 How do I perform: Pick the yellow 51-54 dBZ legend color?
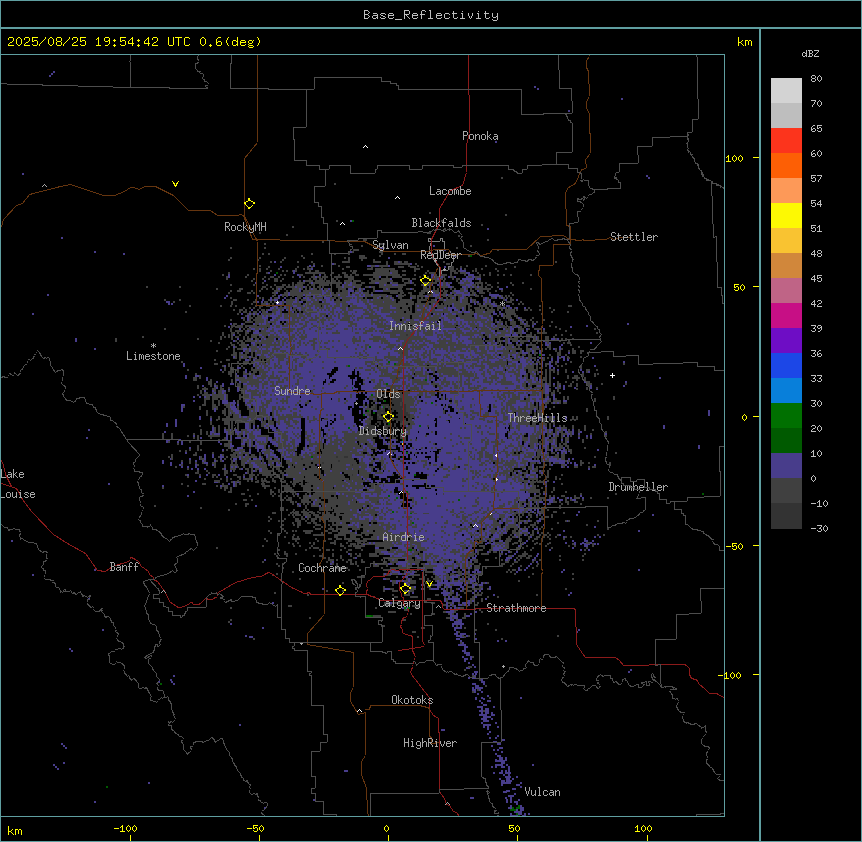786,215
